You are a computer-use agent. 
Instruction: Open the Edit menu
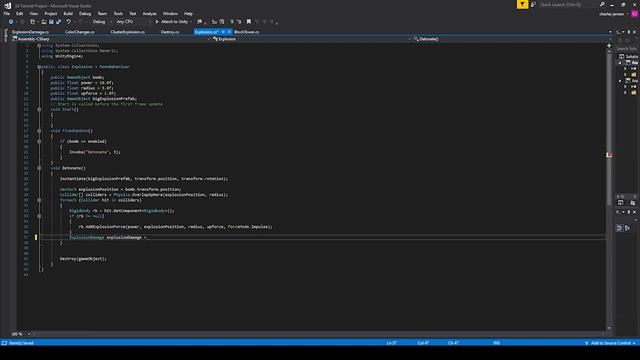point(19,13)
